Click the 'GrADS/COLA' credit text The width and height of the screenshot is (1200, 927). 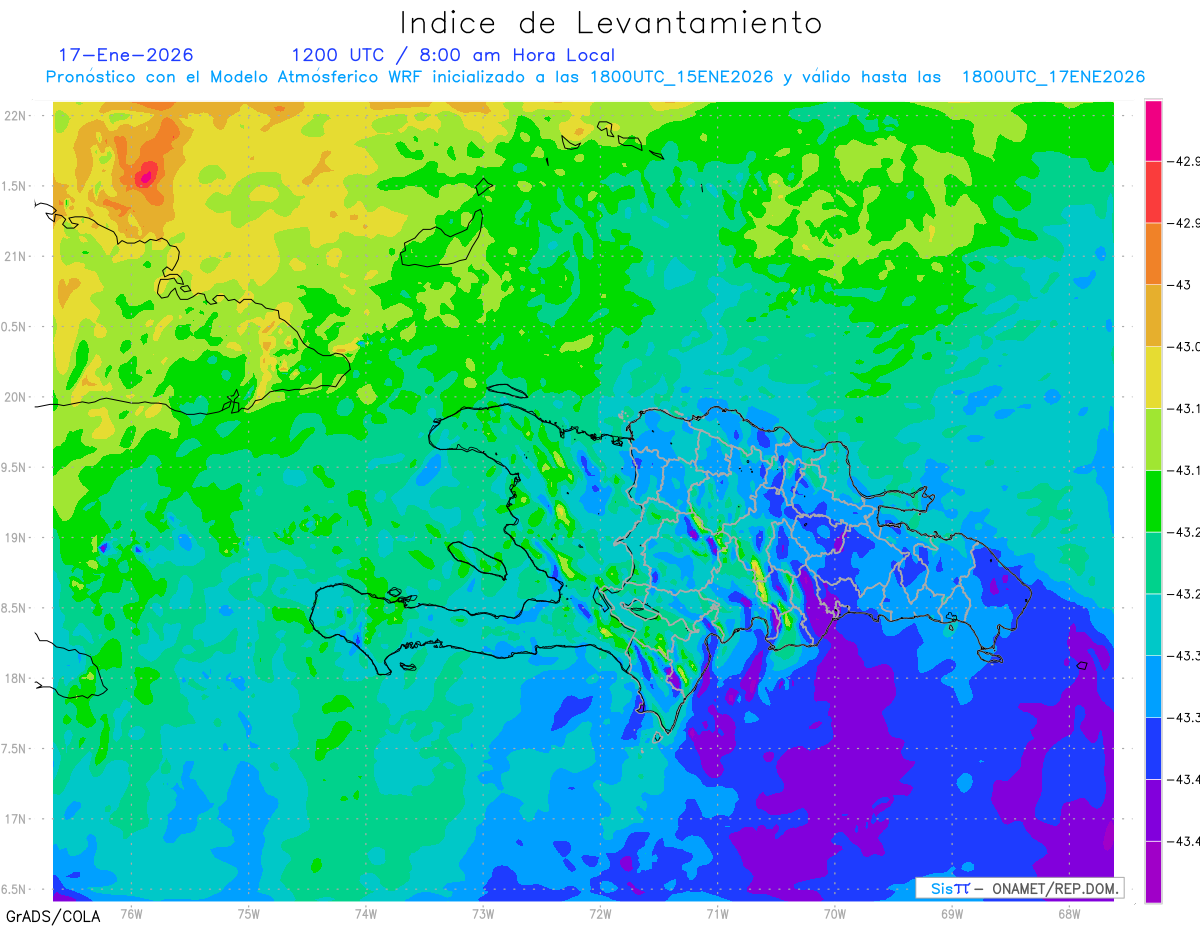pyautogui.click(x=51, y=915)
